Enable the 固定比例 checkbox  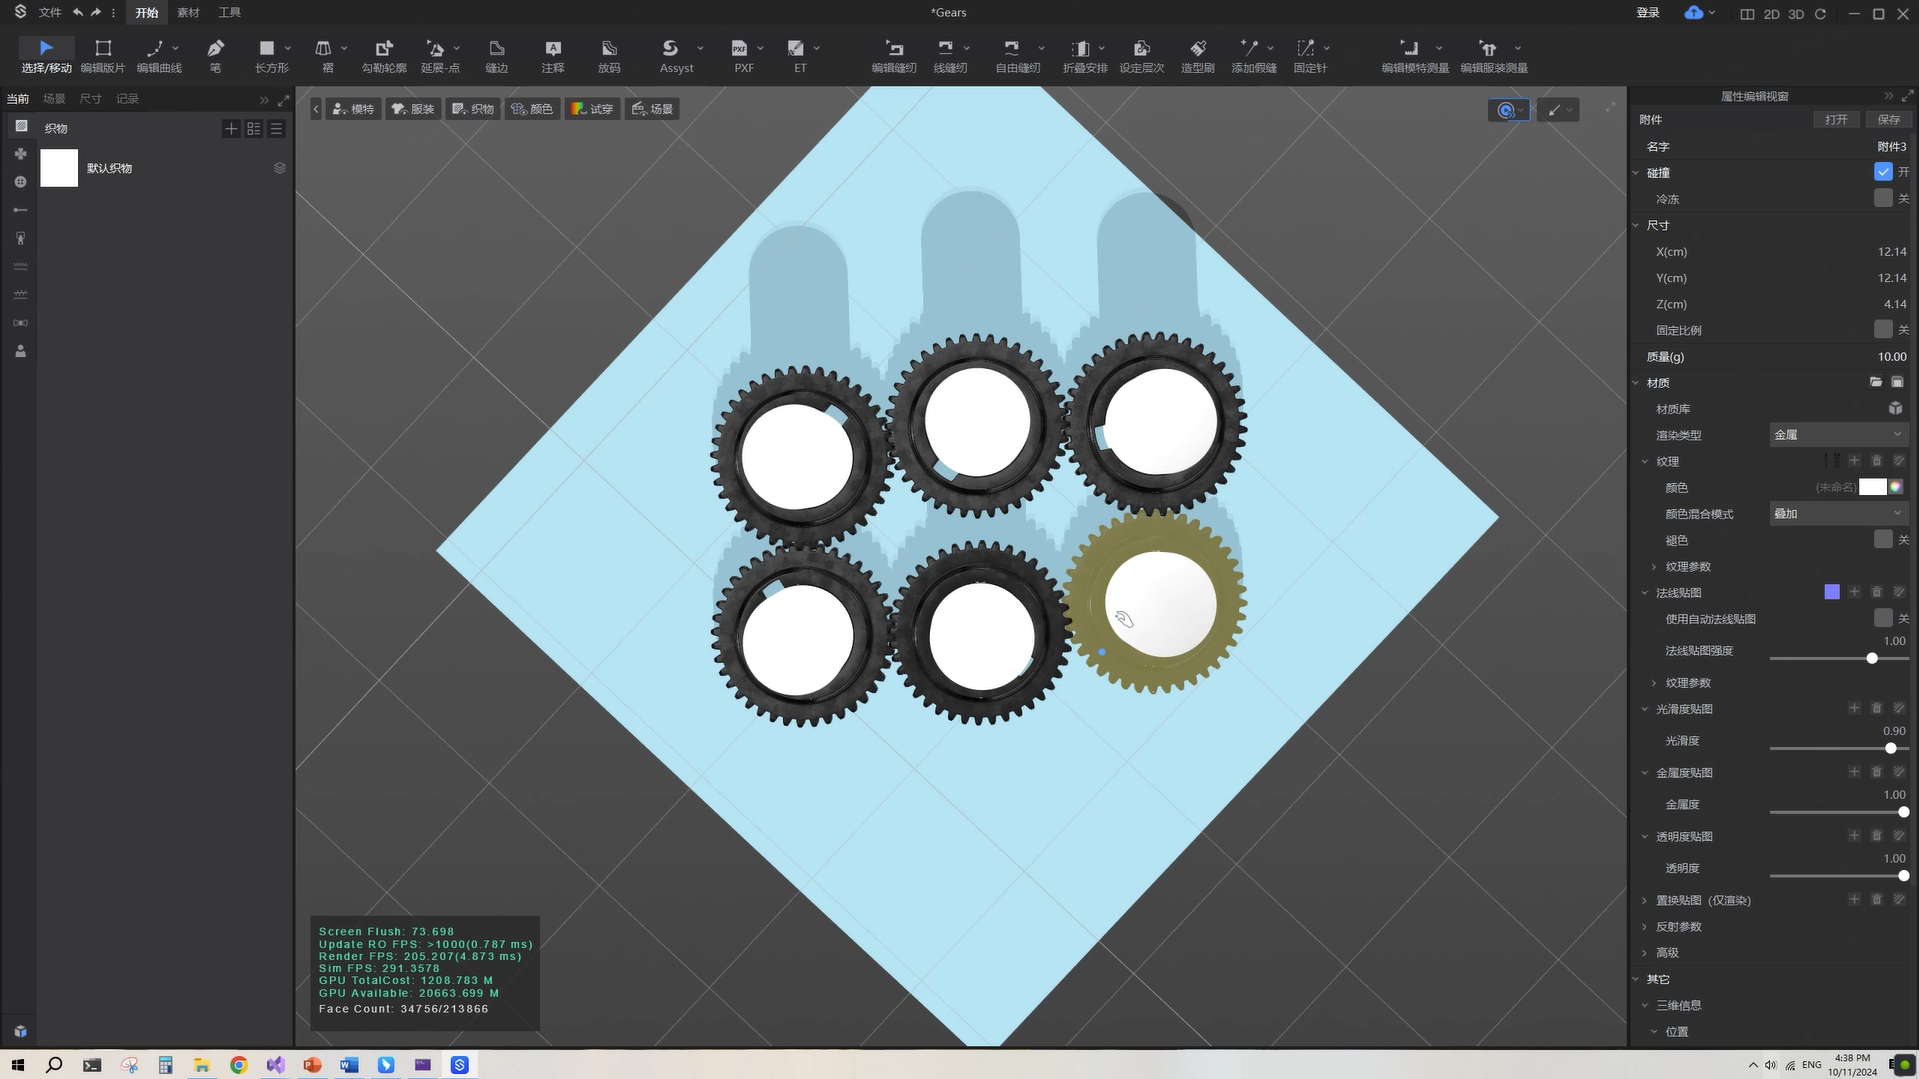[1883, 330]
